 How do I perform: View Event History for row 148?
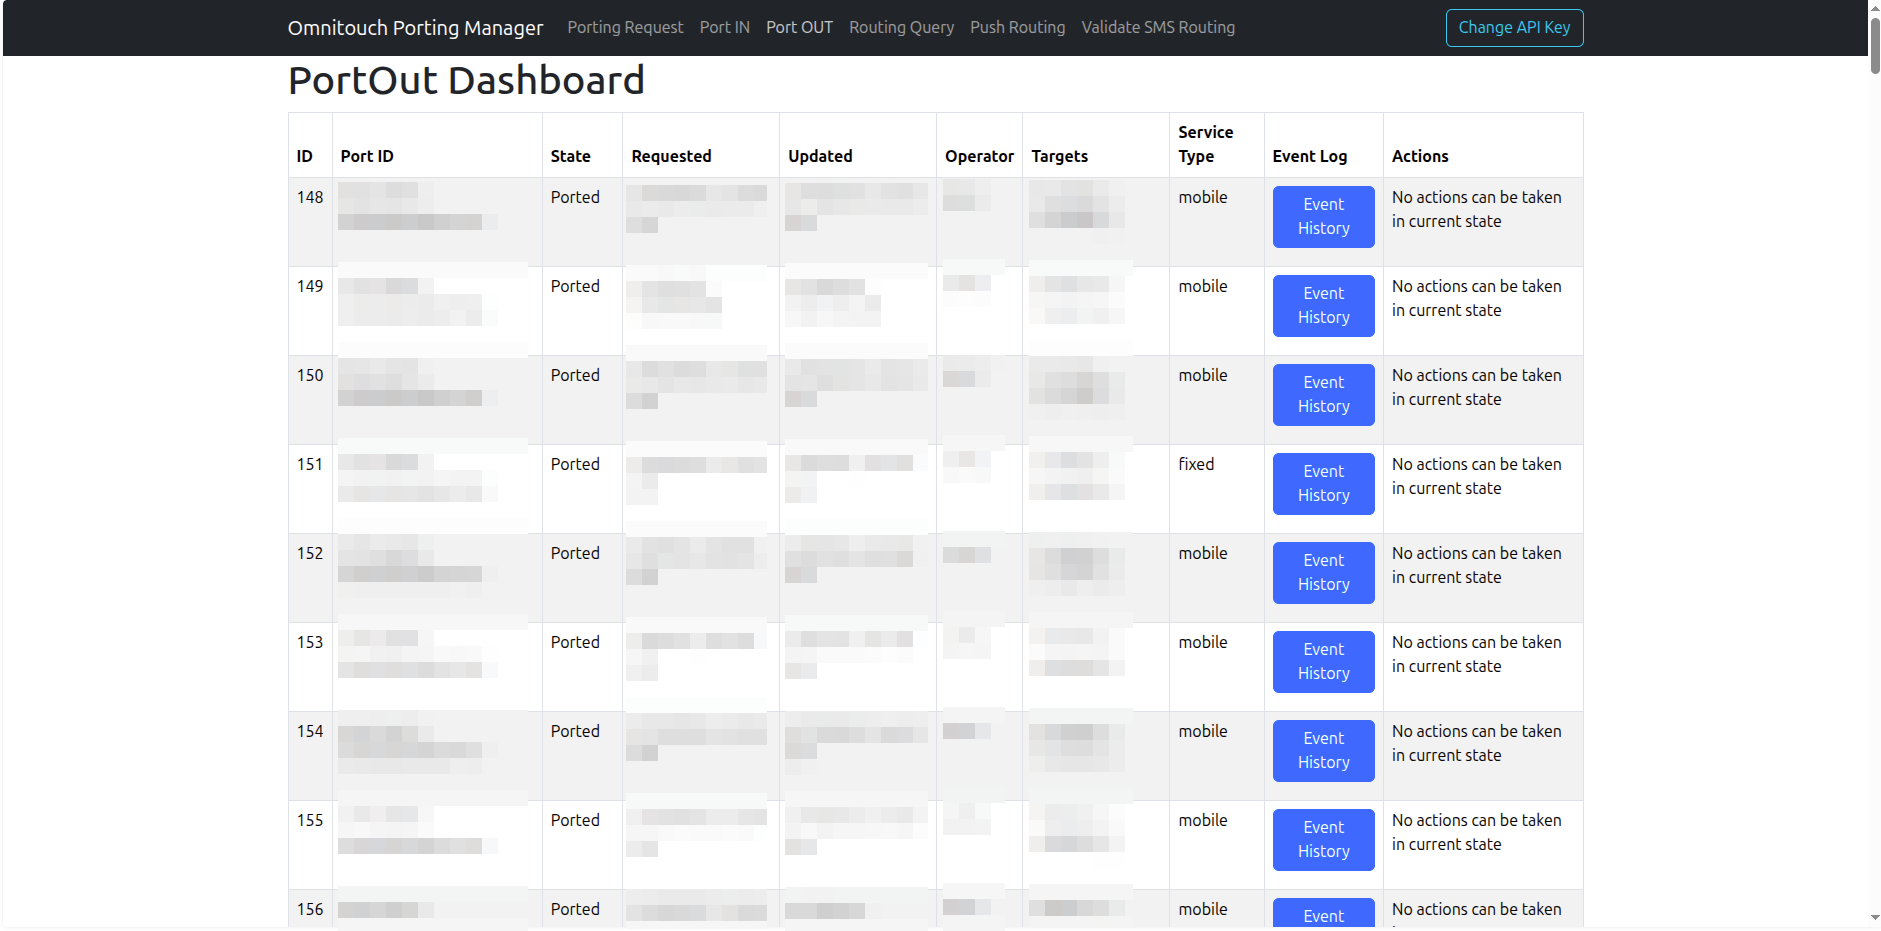tap(1323, 217)
